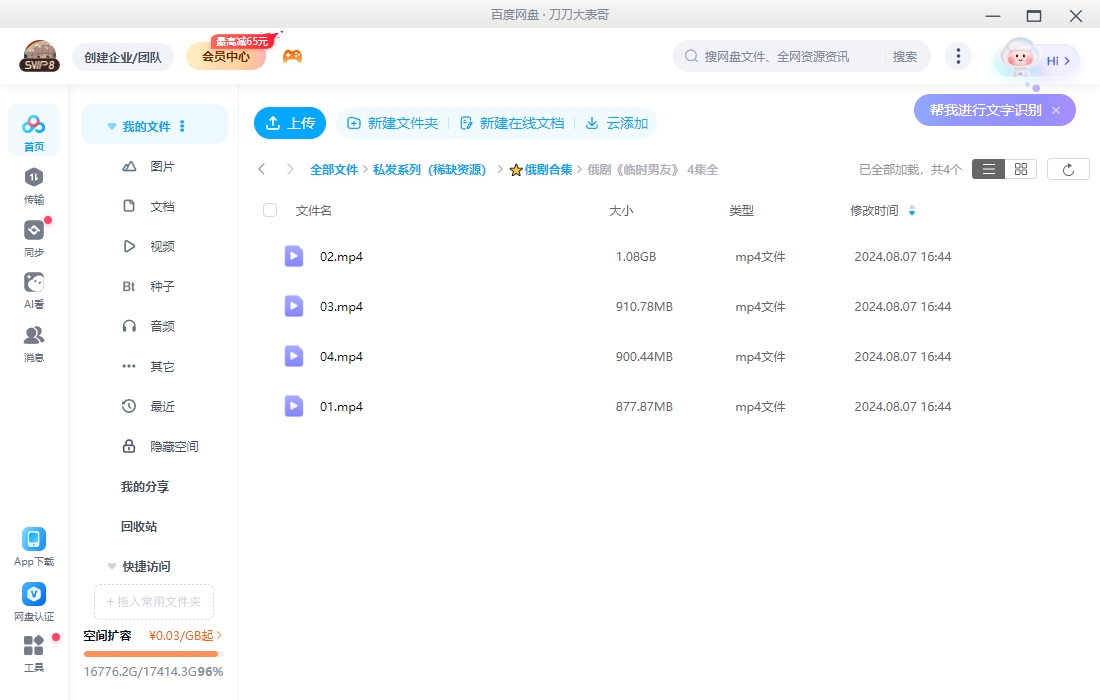Open AI看 from the sidebar

pyautogui.click(x=33, y=287)
